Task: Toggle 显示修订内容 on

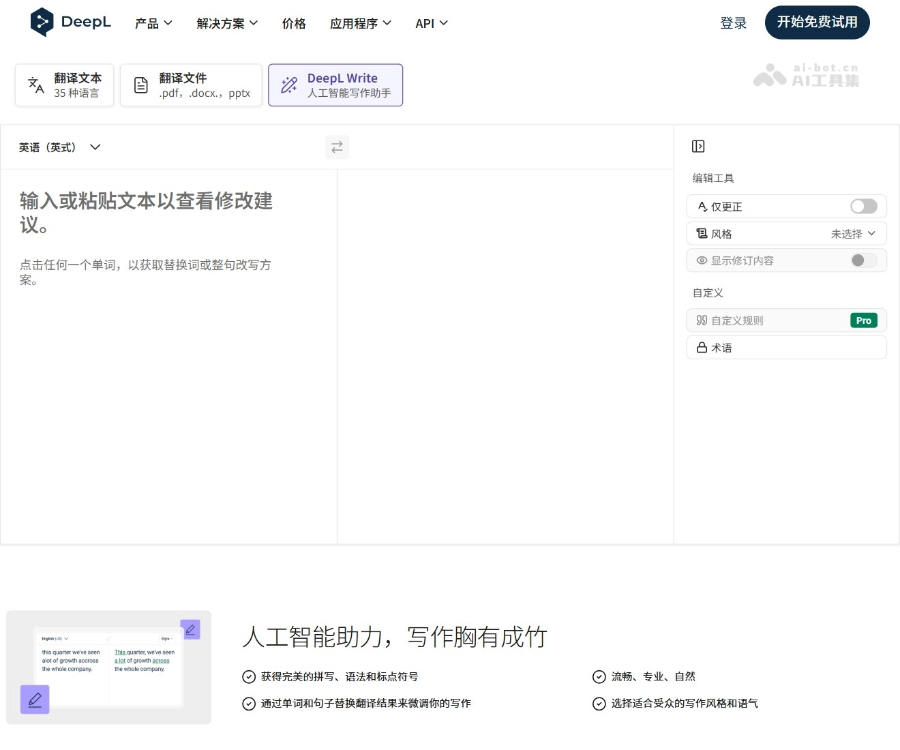Action: click(860, 260)
